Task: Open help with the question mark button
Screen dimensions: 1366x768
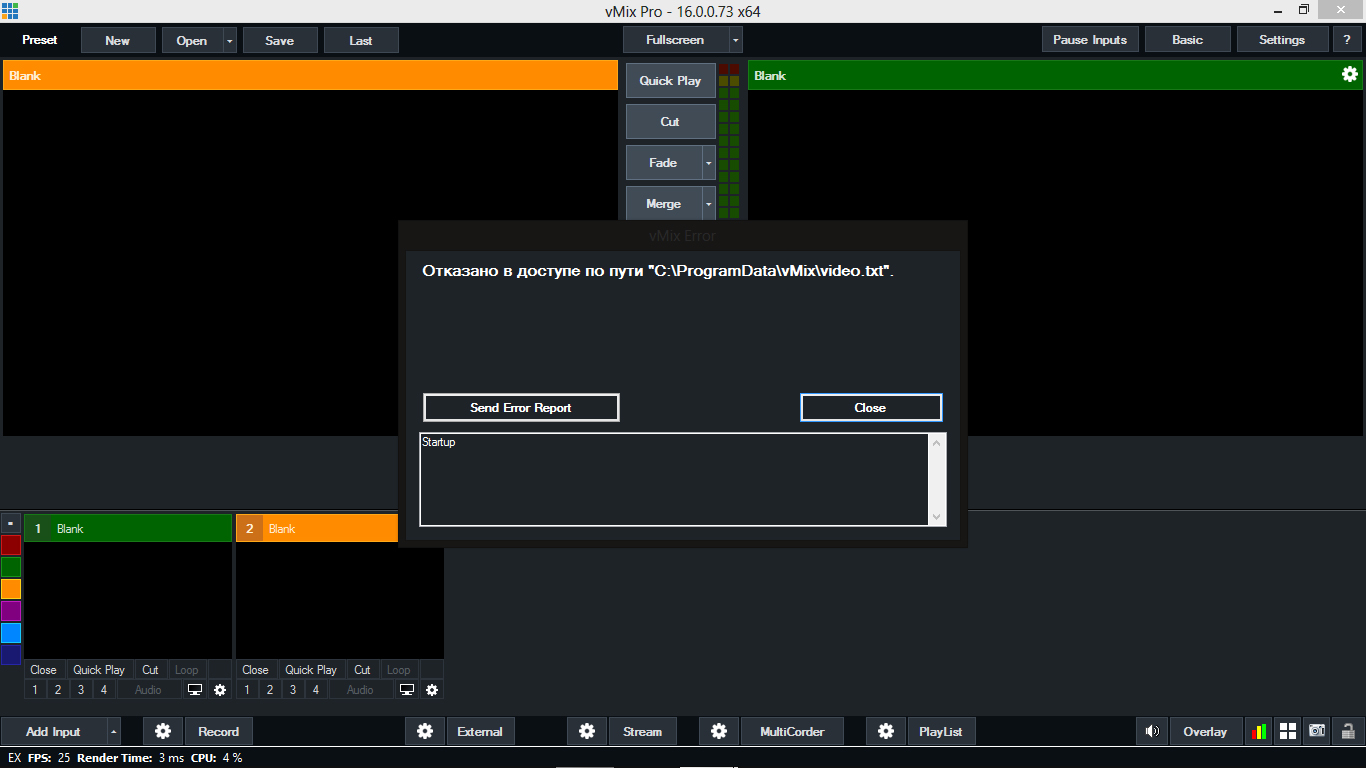Action: 1348,40
